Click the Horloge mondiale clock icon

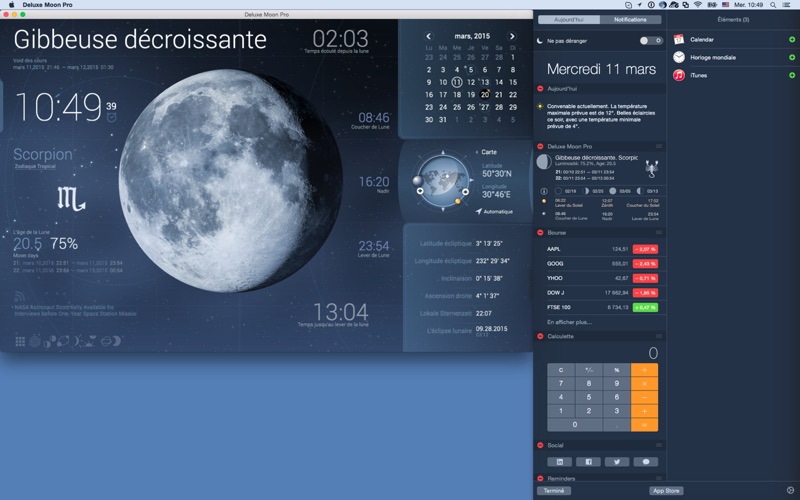(x=679, y=57)
